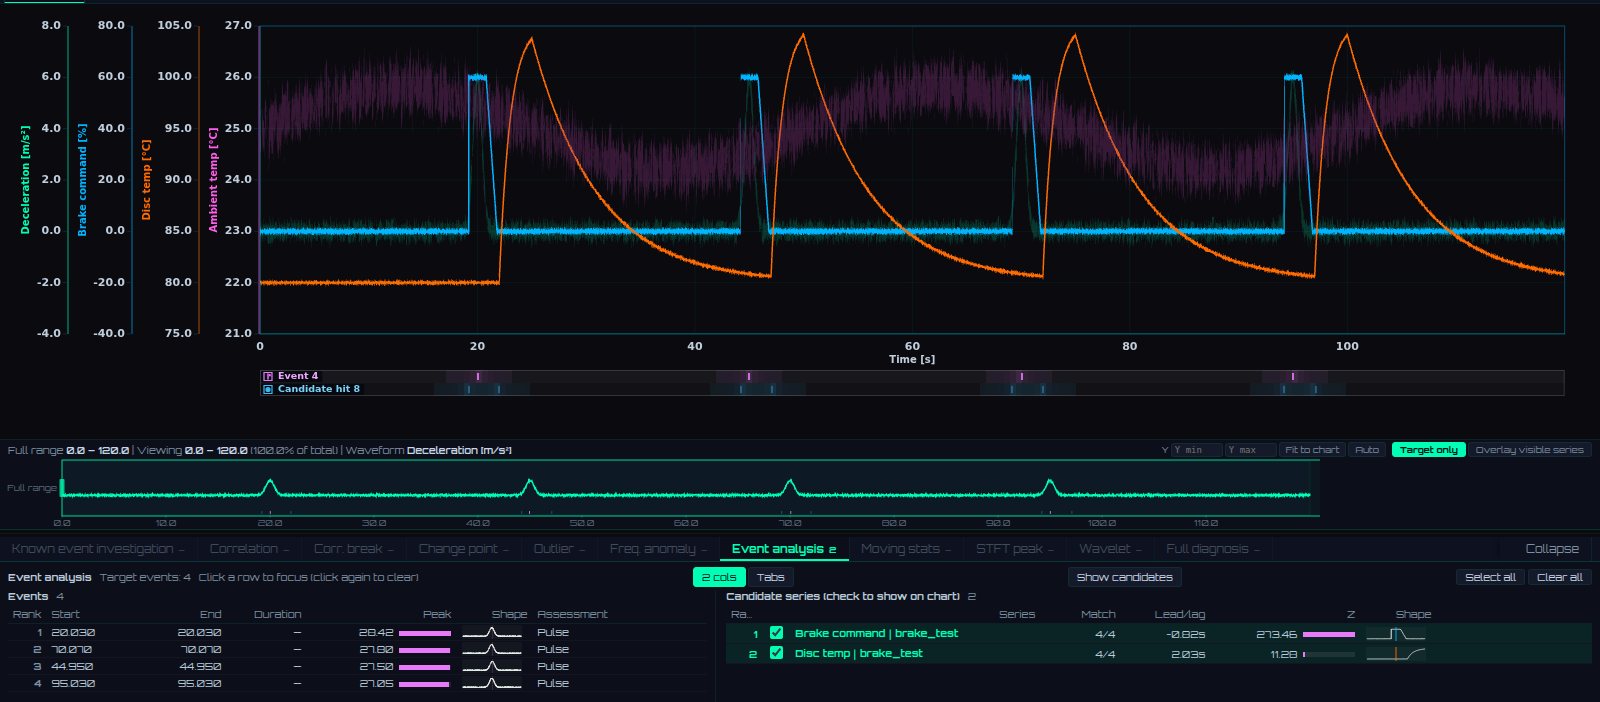
Task: Click the Show candidates button
Action: pyautogui.click(x=1124, y=577)
